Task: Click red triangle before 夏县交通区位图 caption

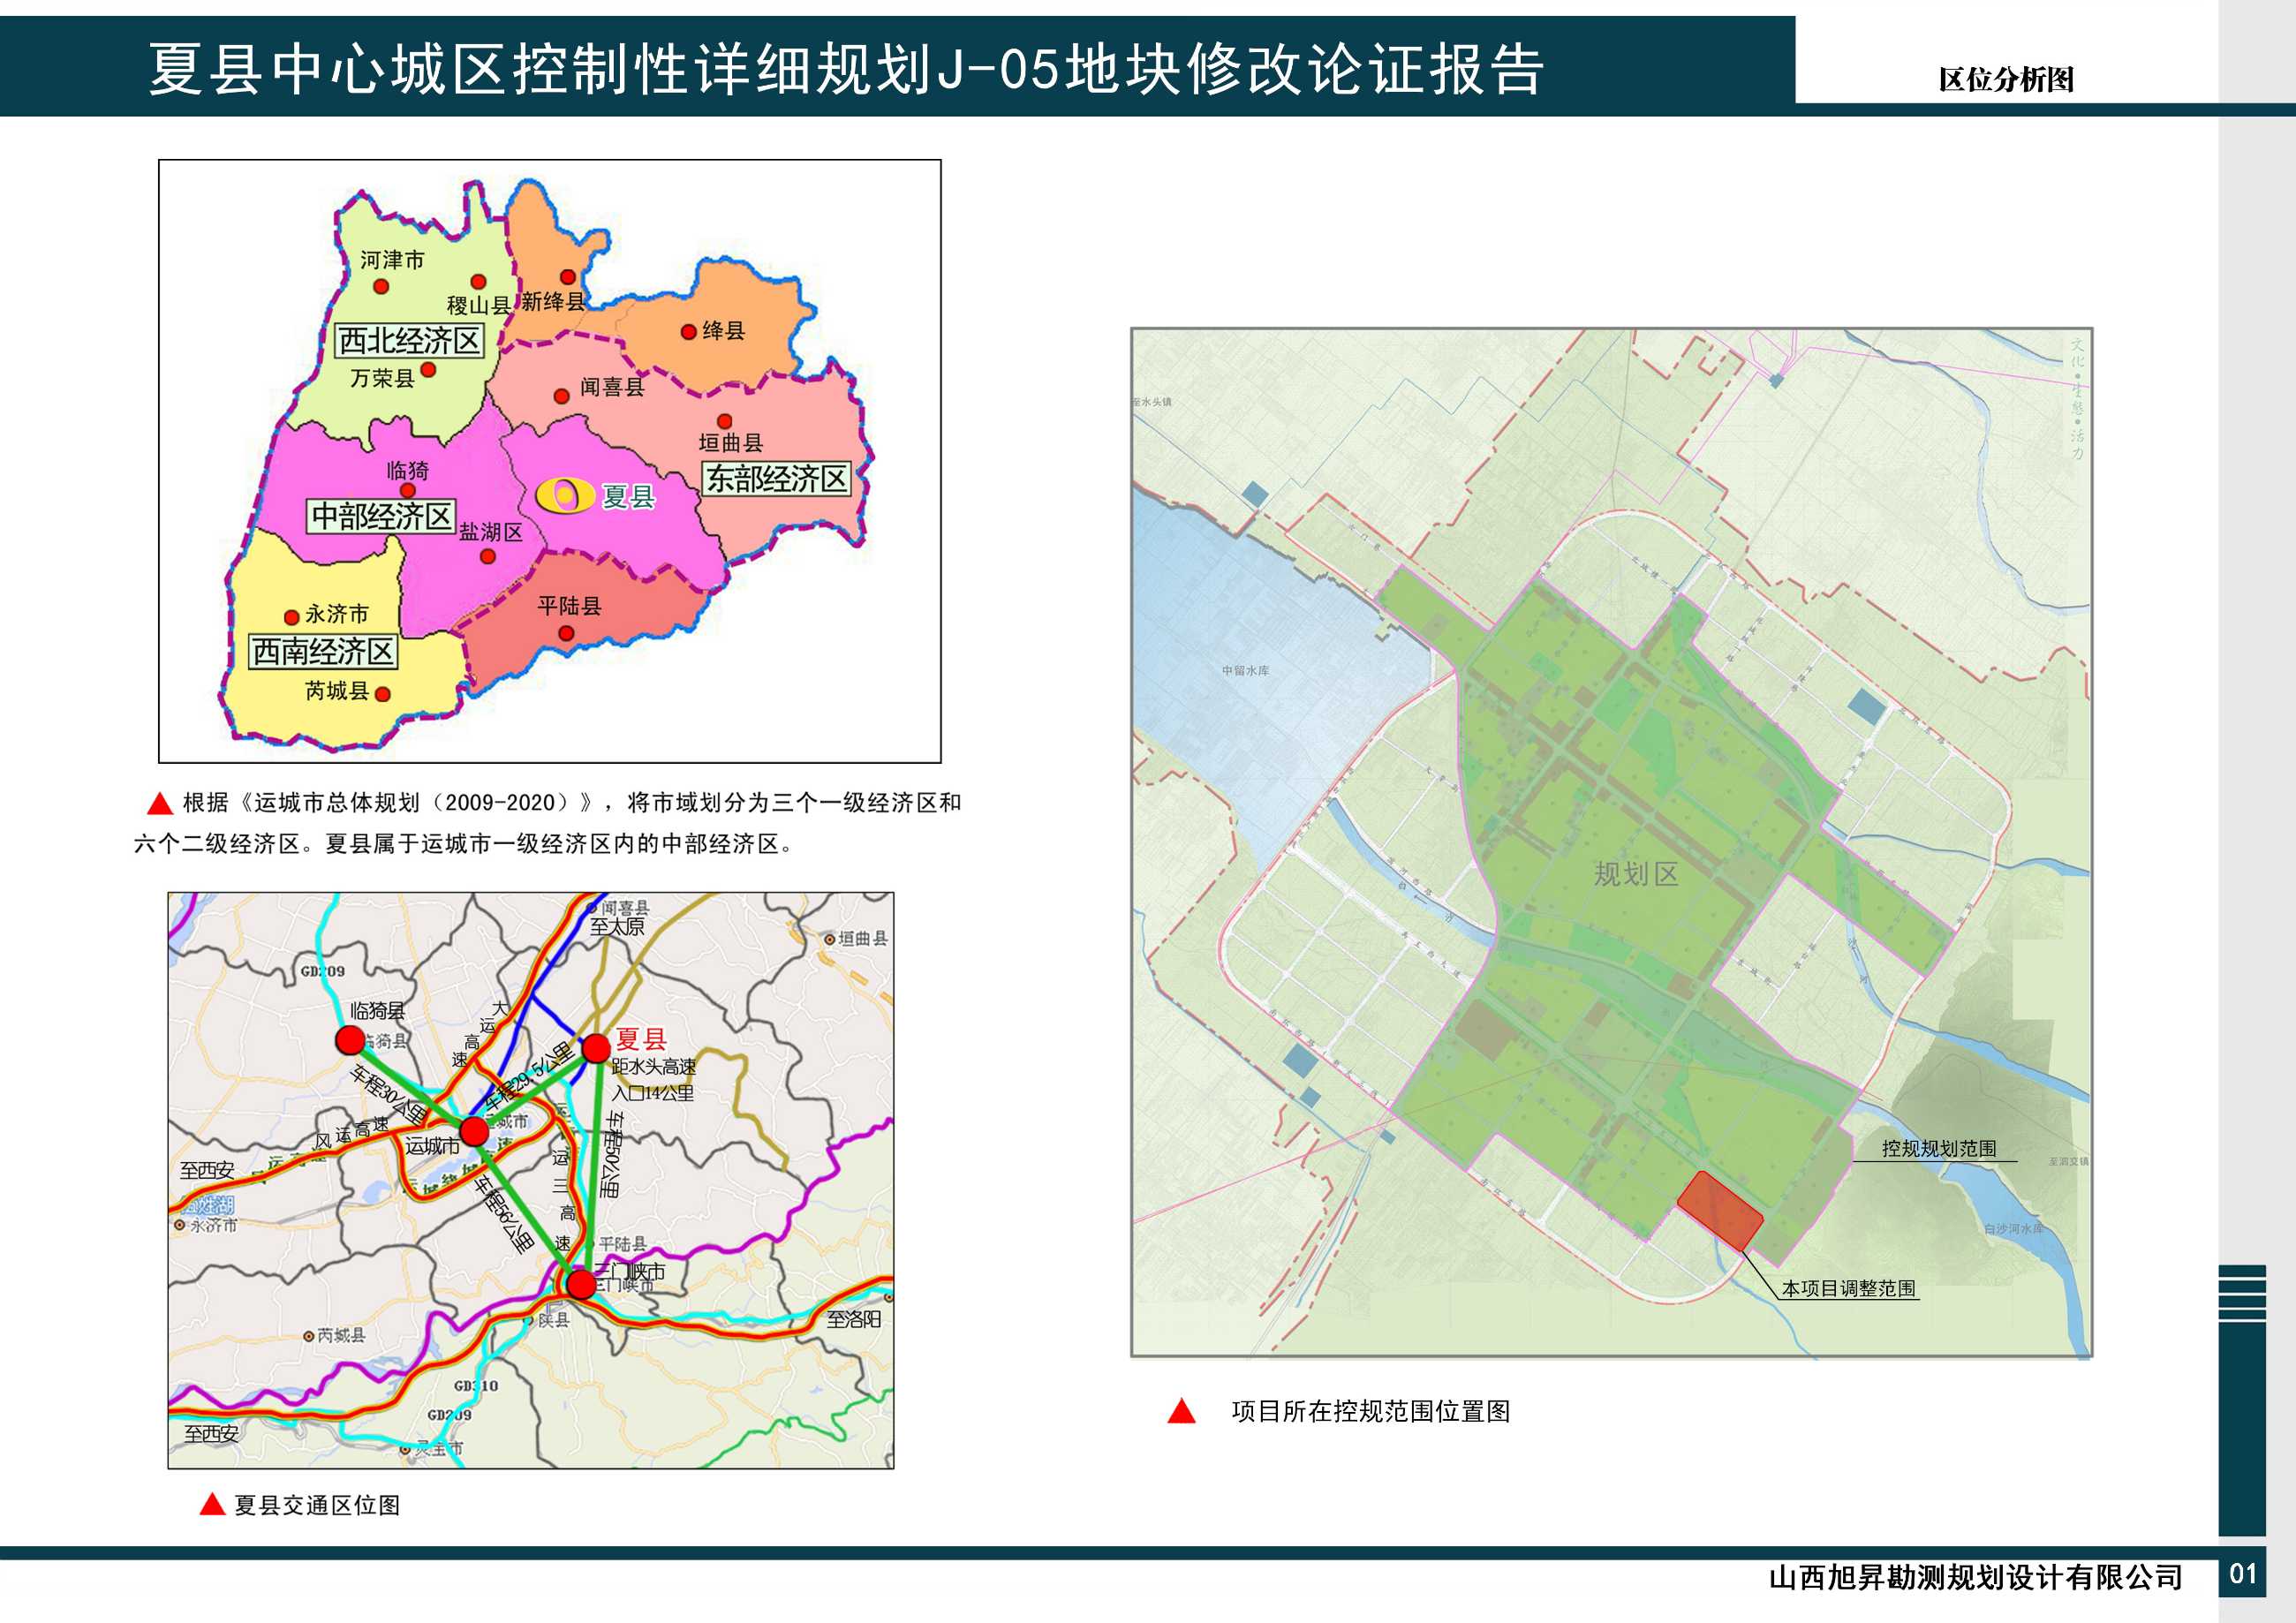Action: (x=212, y=1504)
